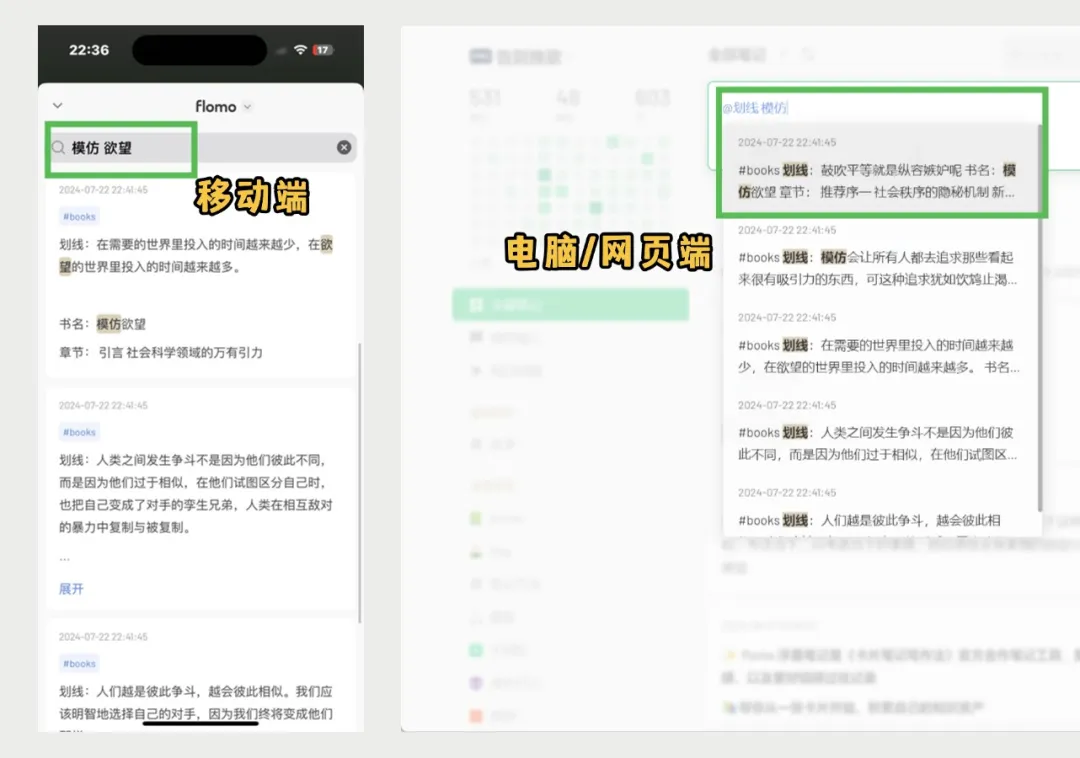1080x758 pixels.
Task: Focus the mobile search field containing 模仿 欲望
Action: coord(202,147)
